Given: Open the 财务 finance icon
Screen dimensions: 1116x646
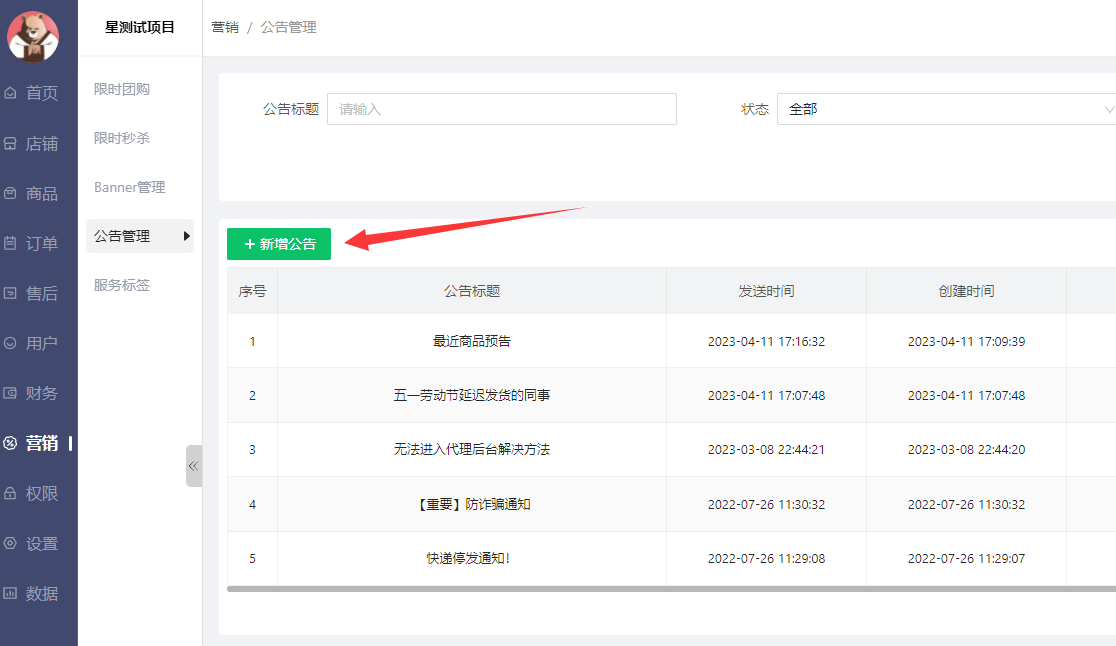Looking at the screenshot, I should 11,393.
